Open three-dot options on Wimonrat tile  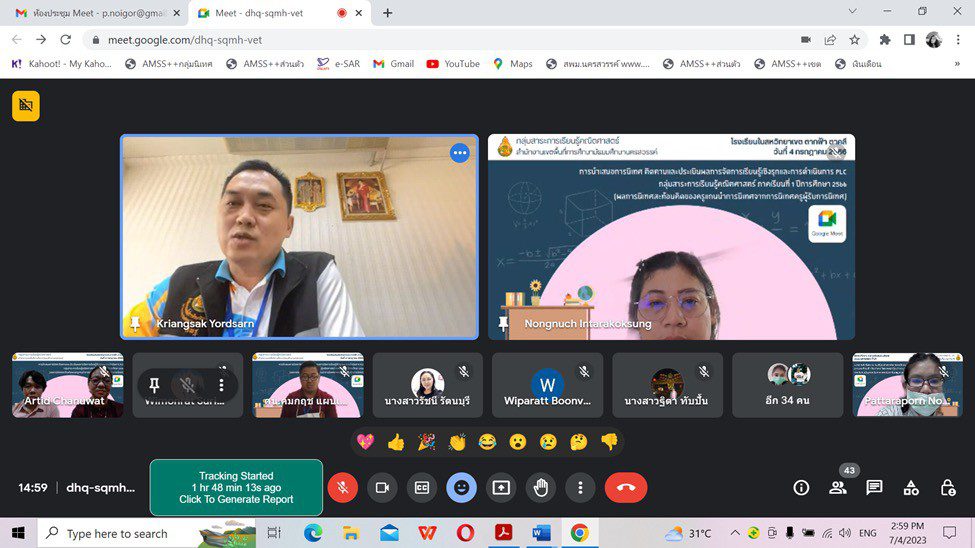click(221, 386)
